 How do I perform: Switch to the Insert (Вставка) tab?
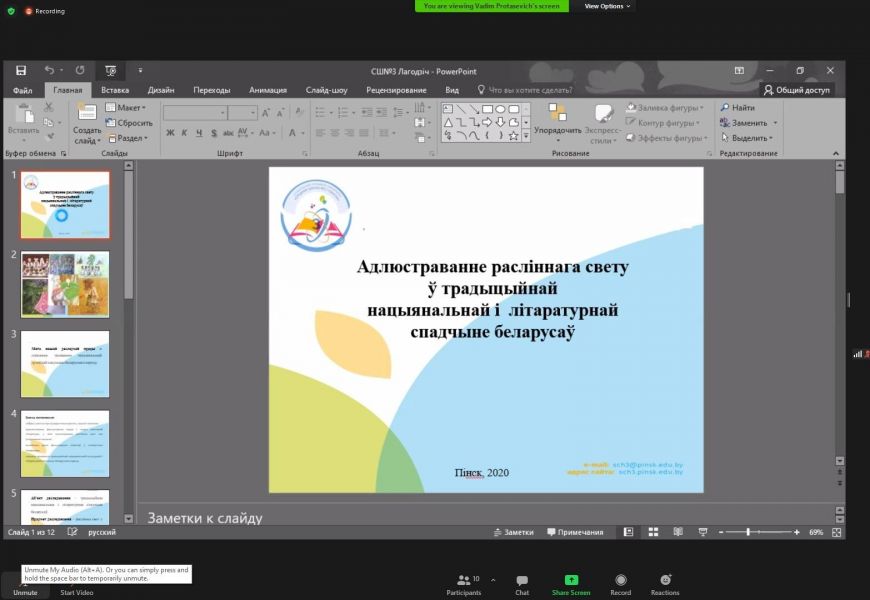pos(115,90)
